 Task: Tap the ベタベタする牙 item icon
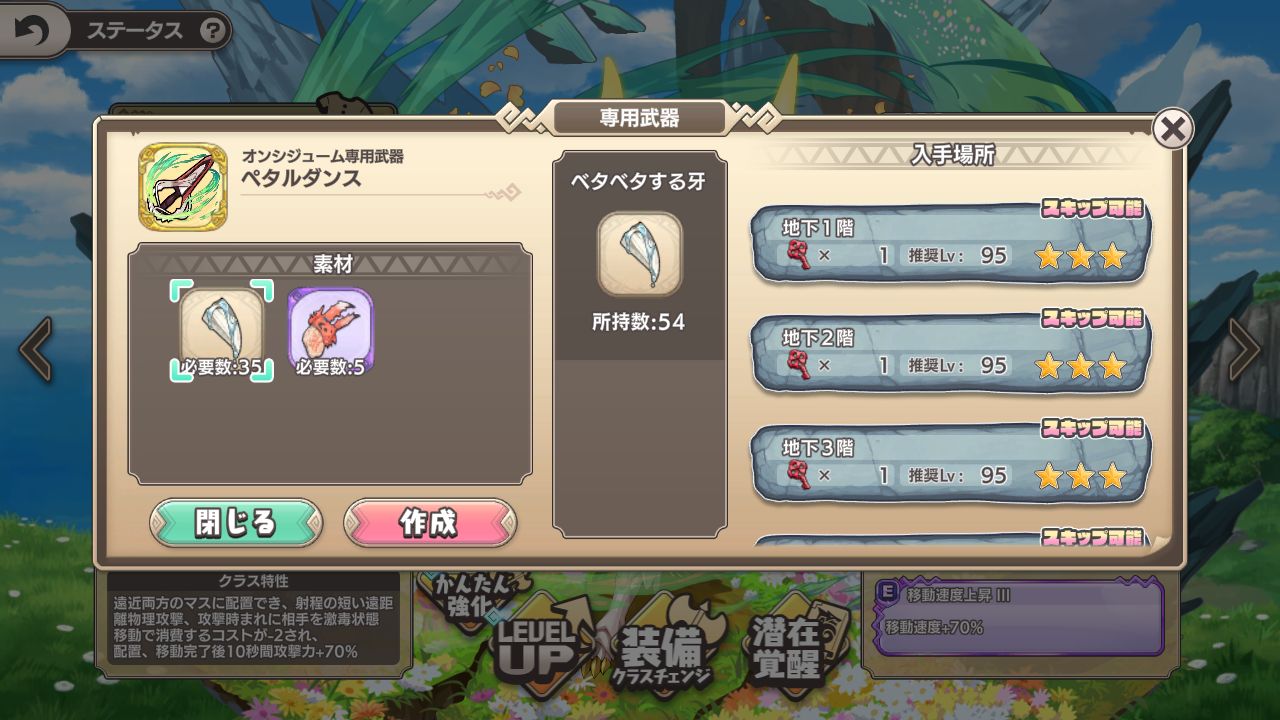pos(640,254)
